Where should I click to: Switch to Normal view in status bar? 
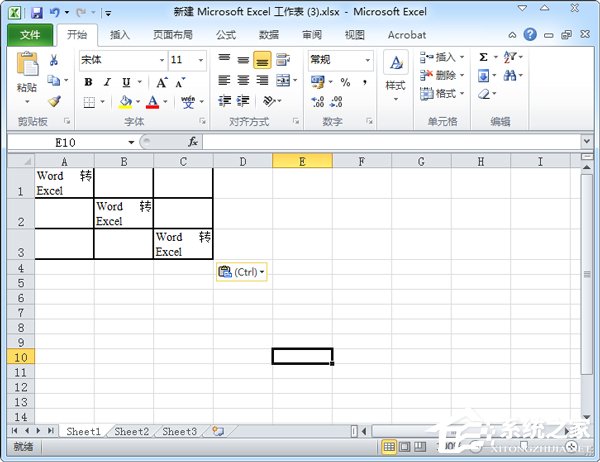point(389,446)
